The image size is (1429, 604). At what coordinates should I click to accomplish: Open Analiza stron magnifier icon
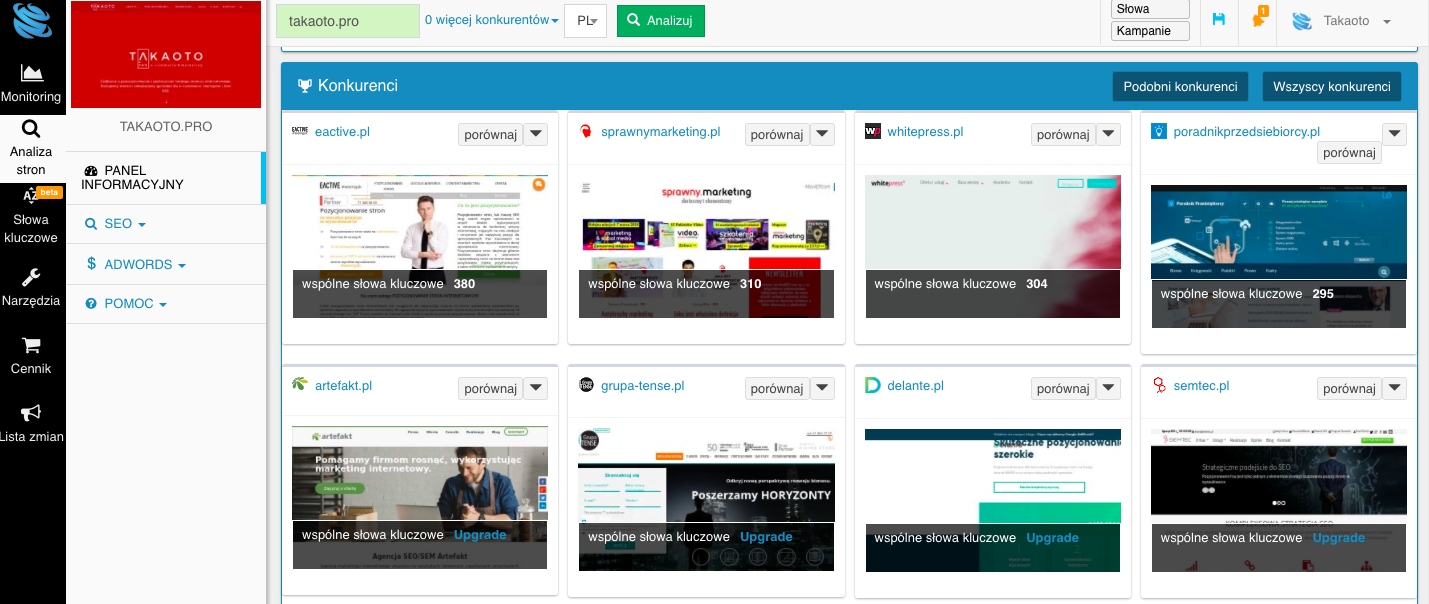pos(31,129)
